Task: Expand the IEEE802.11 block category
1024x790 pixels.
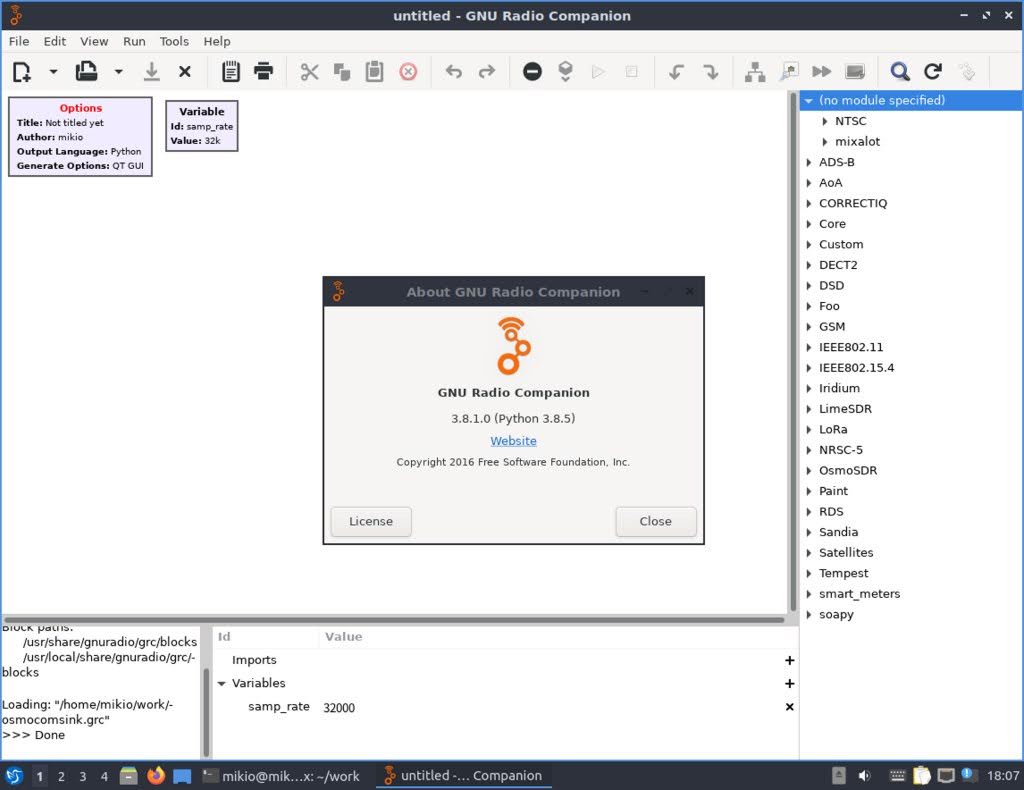Action: click(808, 347)
